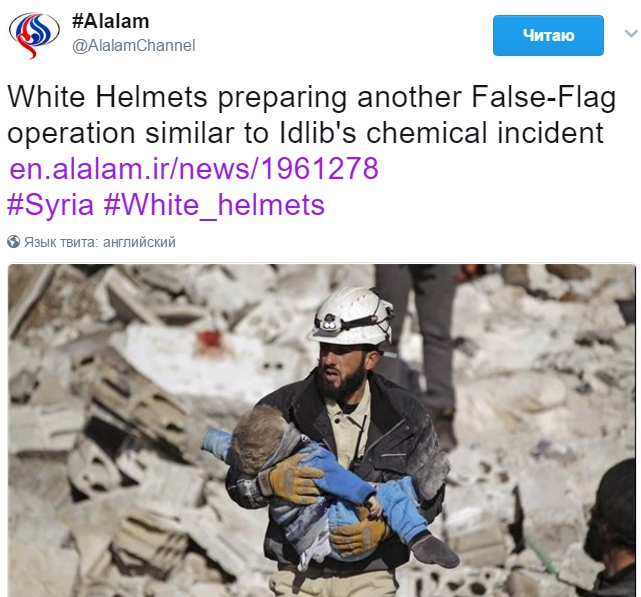This screenshot has width=641, height=597.
Task: Click the globe icon beside tweet language
Action: click(x=13, y=242)
